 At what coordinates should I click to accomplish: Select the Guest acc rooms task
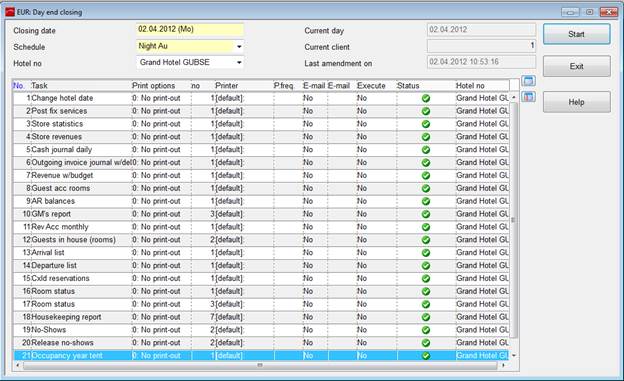(x=261, y=188)
